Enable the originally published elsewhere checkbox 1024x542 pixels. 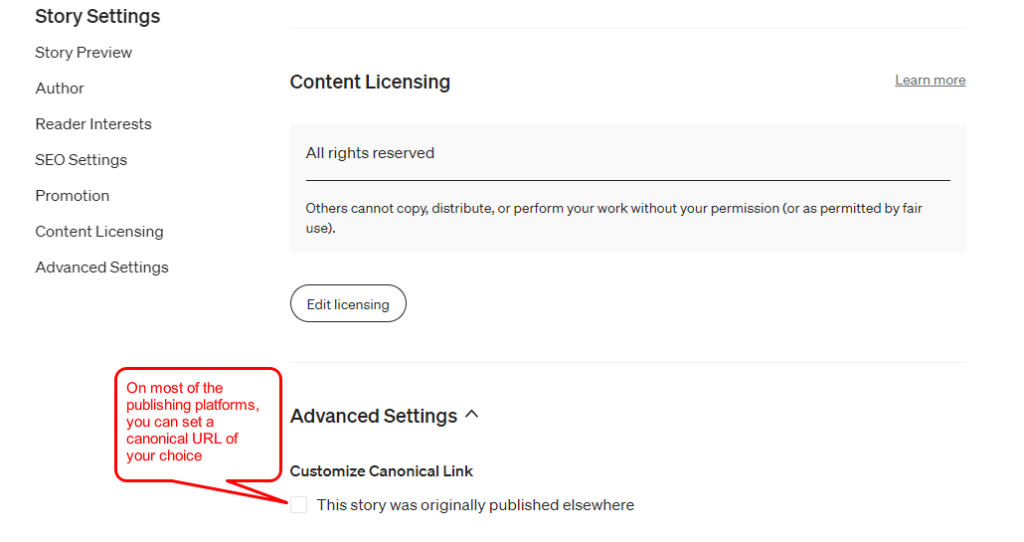tap(299, 505)
